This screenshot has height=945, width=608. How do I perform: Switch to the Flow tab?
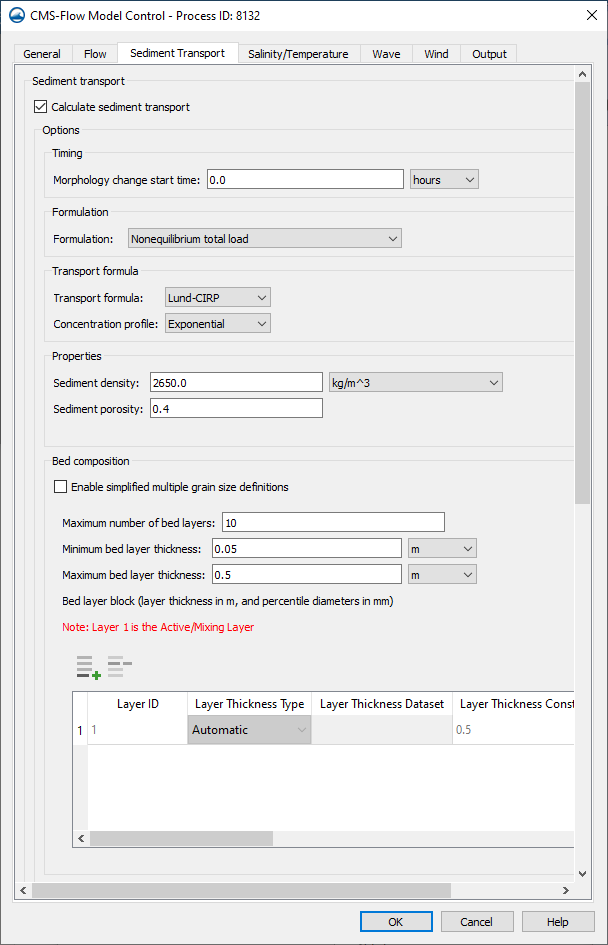pyautogui.click(x=95, y=54)
